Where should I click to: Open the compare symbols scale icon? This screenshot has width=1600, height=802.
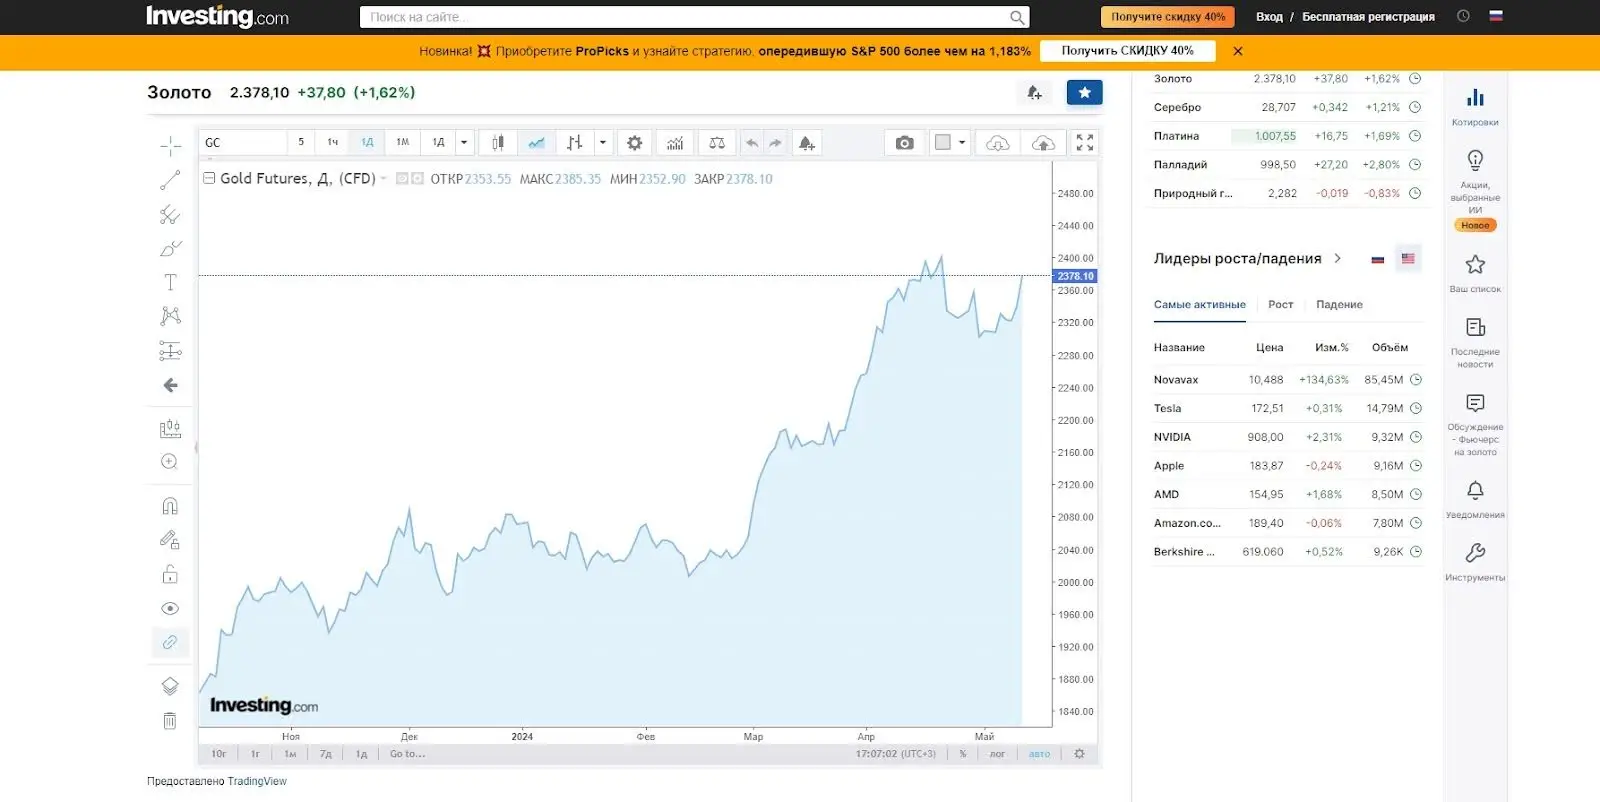click(x=717, y=143)
